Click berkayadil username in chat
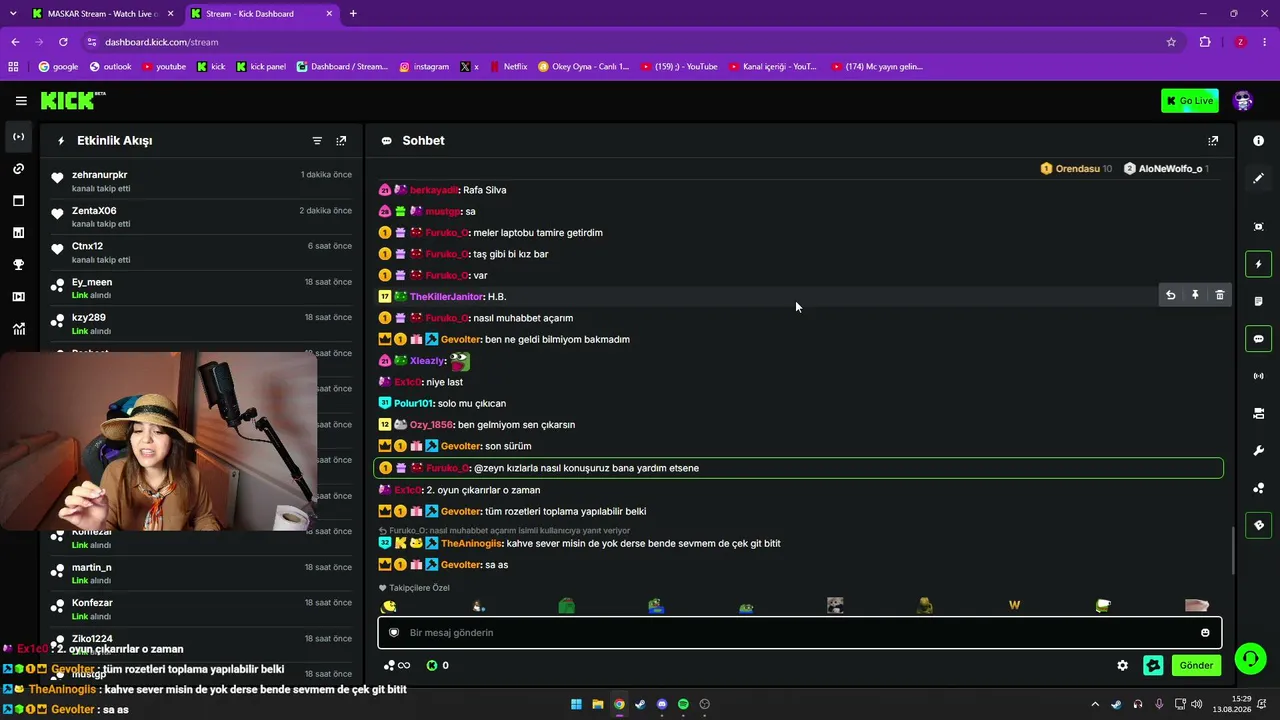 433,190
